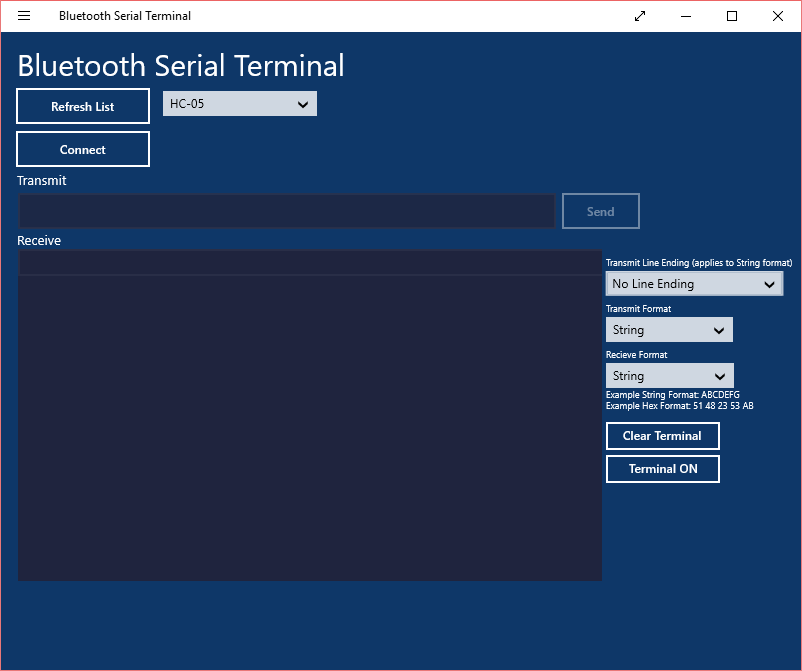Click the Transmit Line Ending label
802x671 pixels.
pos(699,263)
